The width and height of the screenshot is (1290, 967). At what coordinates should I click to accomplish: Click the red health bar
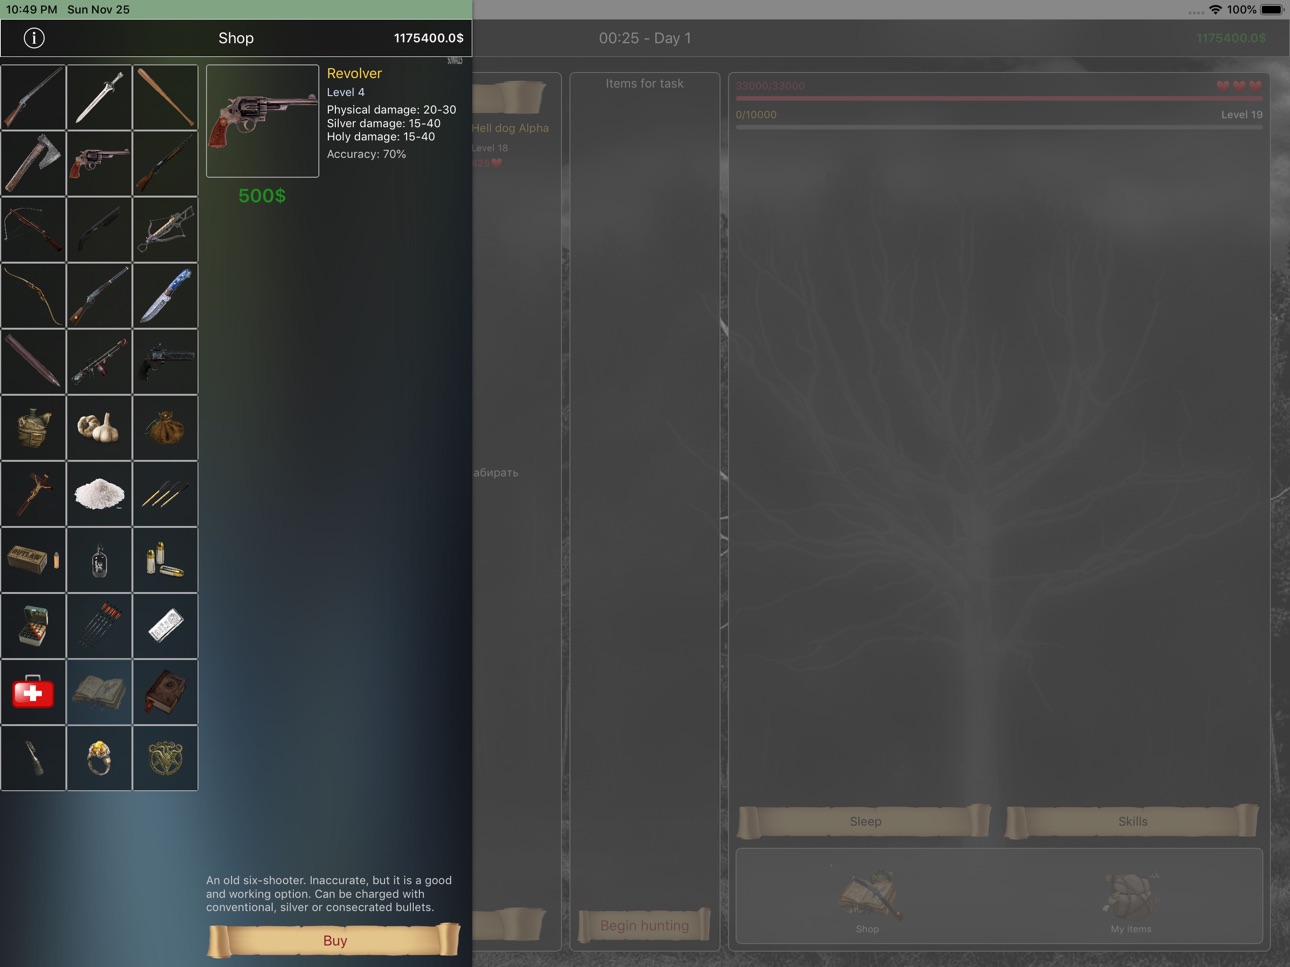(998, 98)
